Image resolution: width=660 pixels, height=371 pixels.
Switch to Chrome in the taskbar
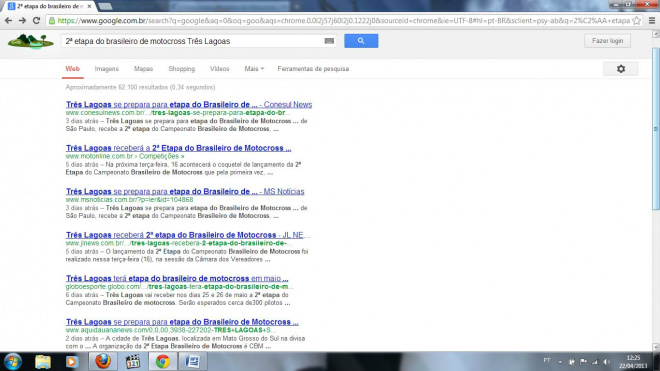tap(163, 362)
